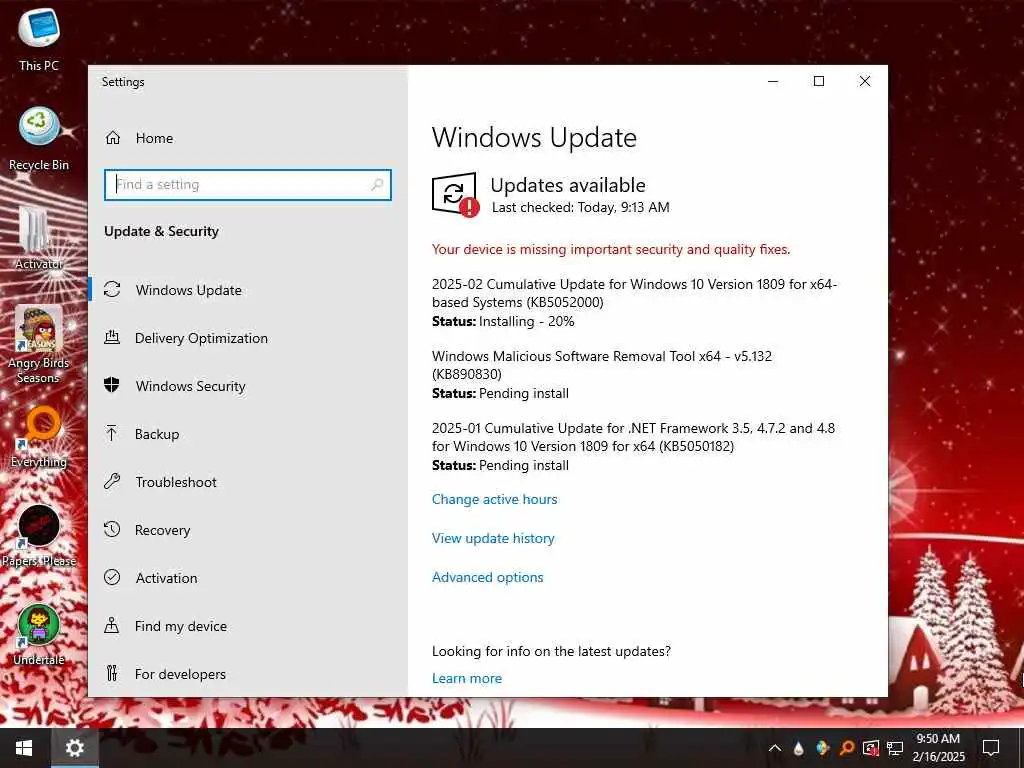Click the taskbar clock showing 9:50 AM
This screenshot has width=1024, height=768.
[938, 748]
